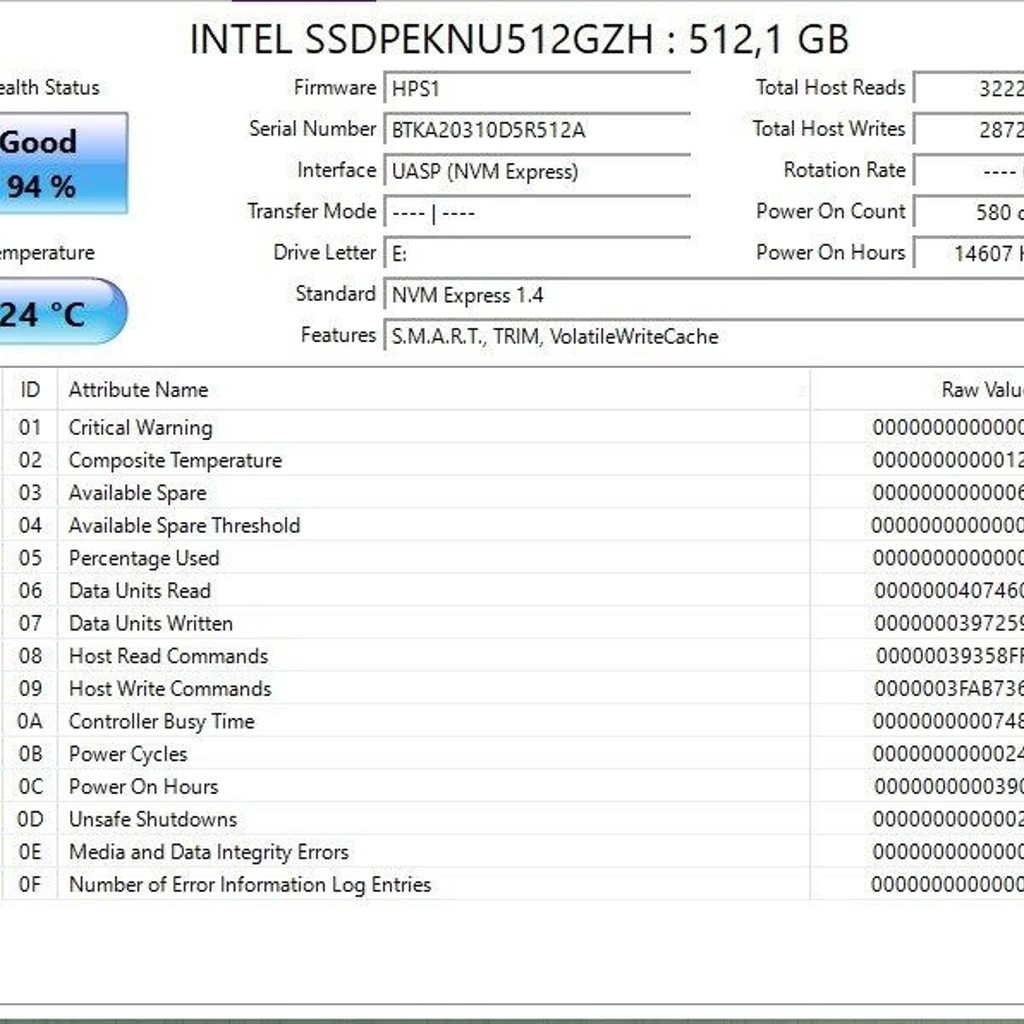Click the Drive Letter field E:
The height and width of the screenshot is (1024, 1024).
[x=537, y=253]
